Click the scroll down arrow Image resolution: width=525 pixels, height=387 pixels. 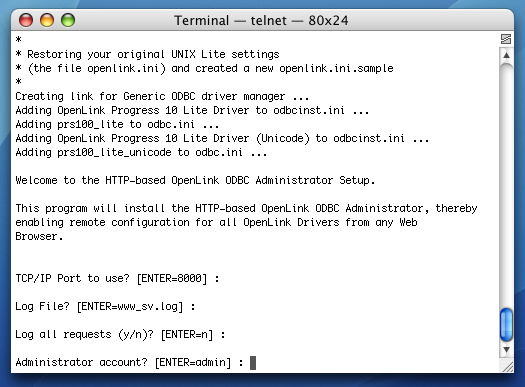pyautogui.click(x=506, y=350)
